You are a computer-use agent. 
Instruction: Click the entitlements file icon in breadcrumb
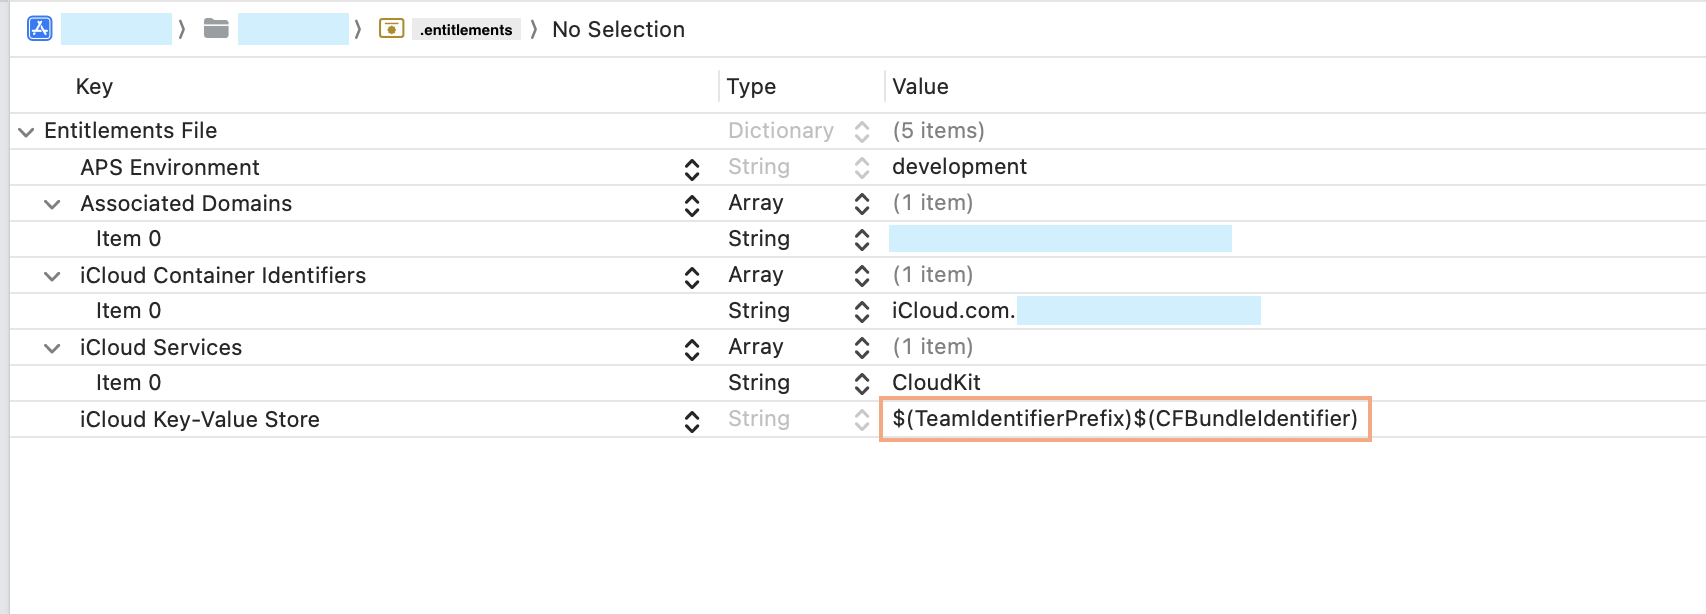point(391,29)
